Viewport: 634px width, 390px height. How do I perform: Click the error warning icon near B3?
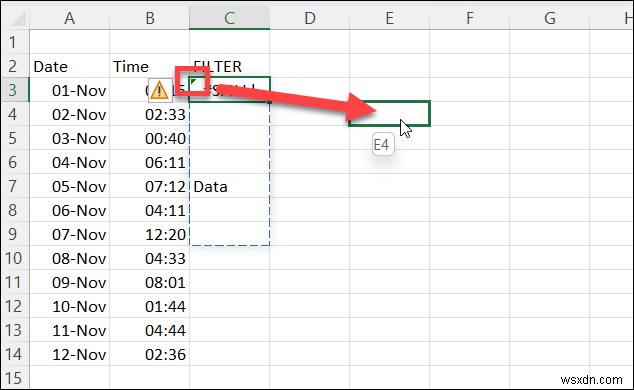pos(160,90)
